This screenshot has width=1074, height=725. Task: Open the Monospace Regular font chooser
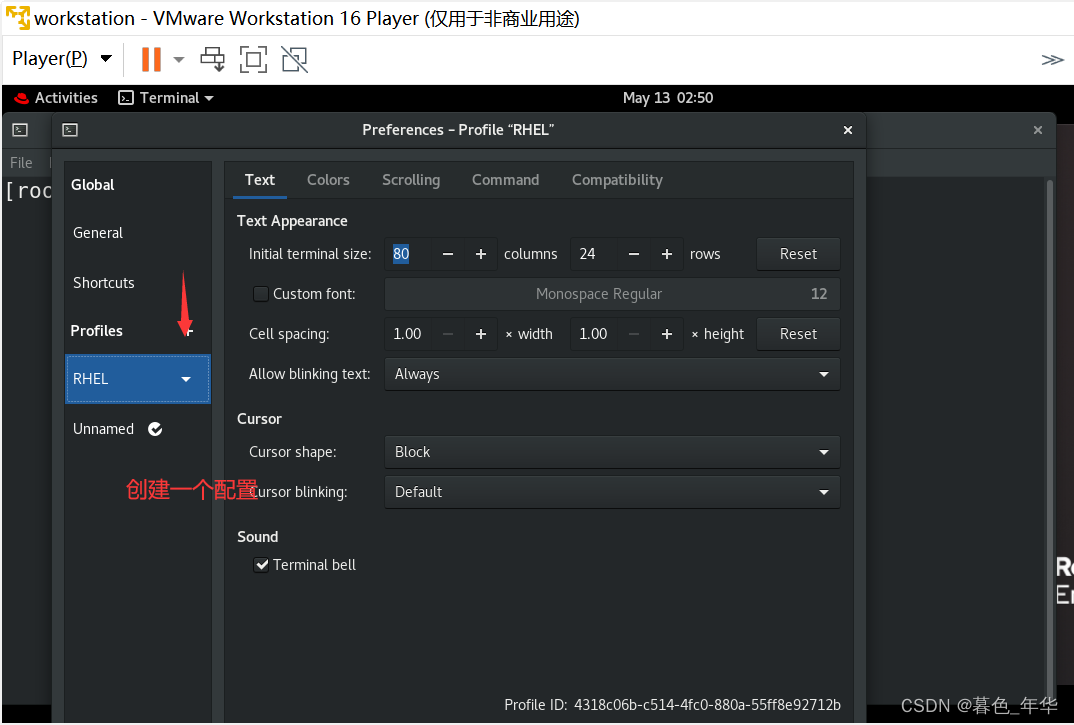pyautogui.click(x=612, y=294)
